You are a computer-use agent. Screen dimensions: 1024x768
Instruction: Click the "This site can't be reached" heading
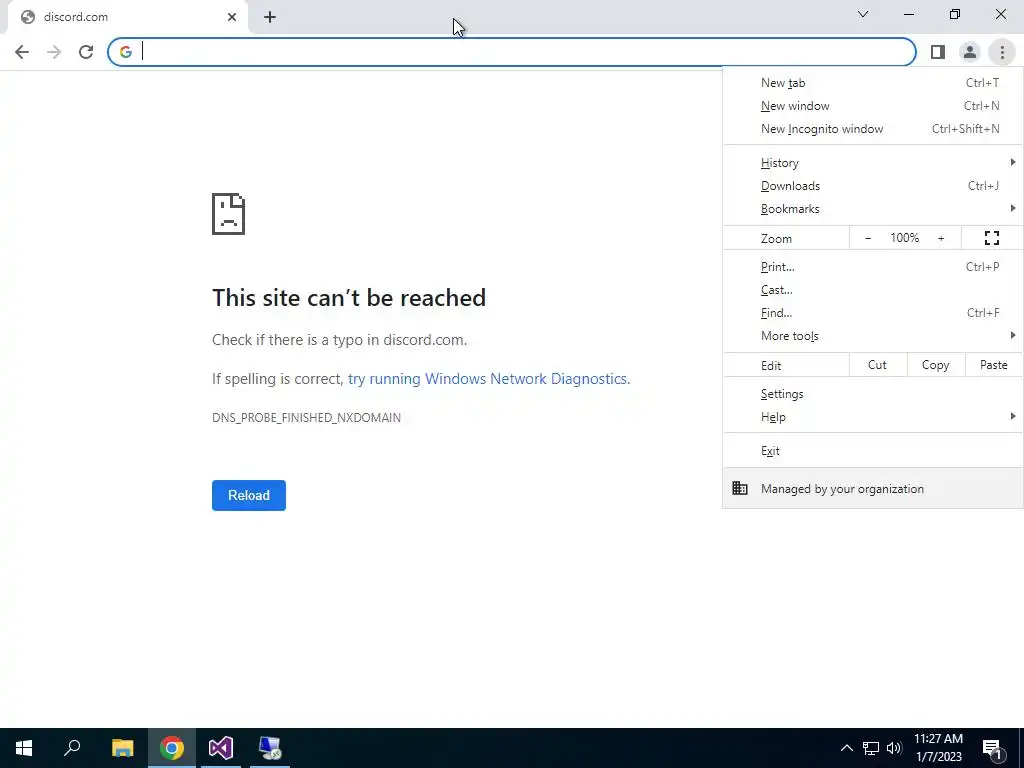(x=349, y=298)
